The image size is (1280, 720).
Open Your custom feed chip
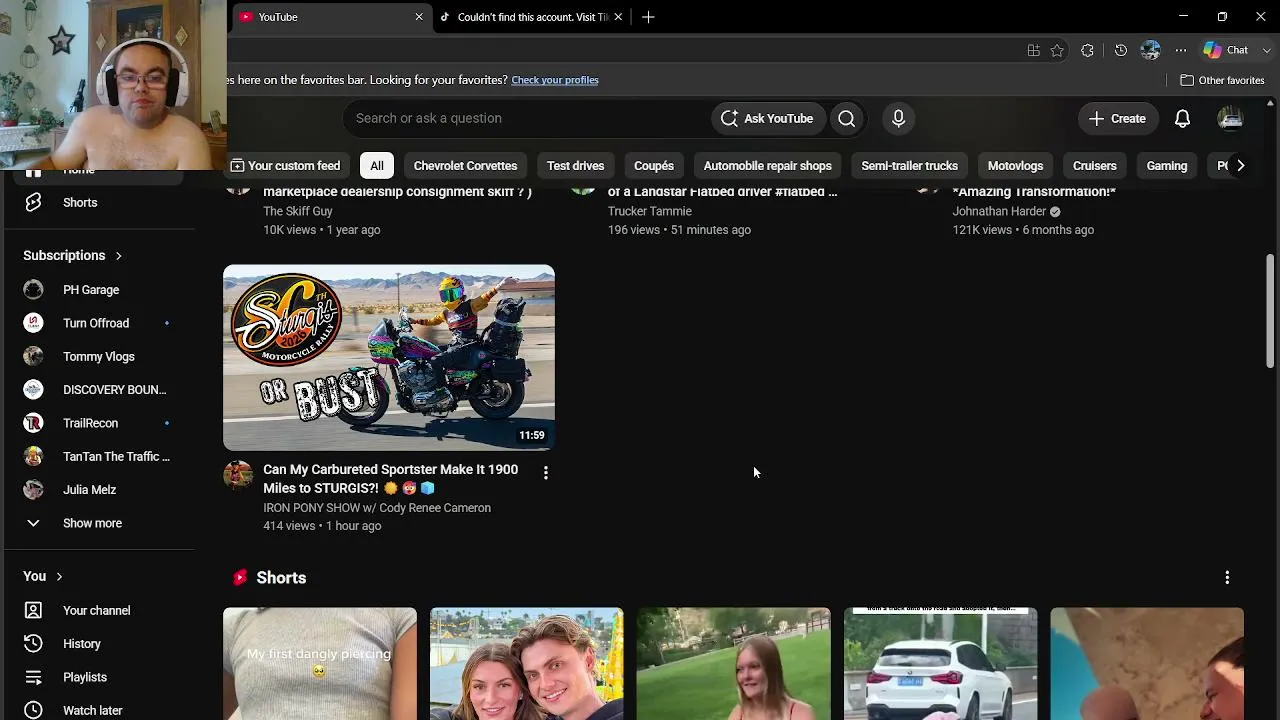(x=285, y=166)
